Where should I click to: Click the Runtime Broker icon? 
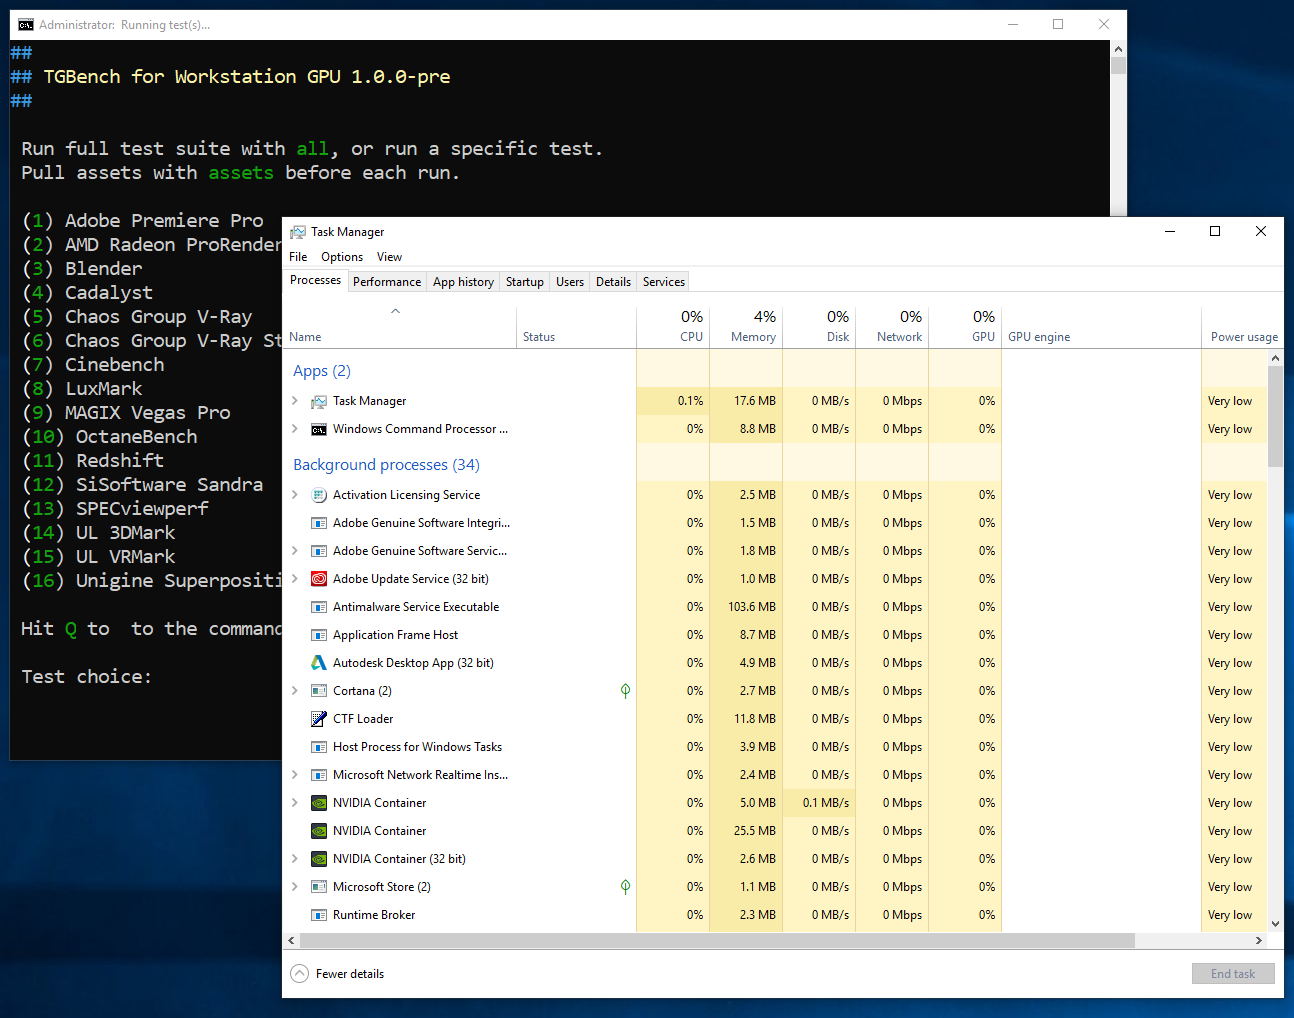coord(319,915)
